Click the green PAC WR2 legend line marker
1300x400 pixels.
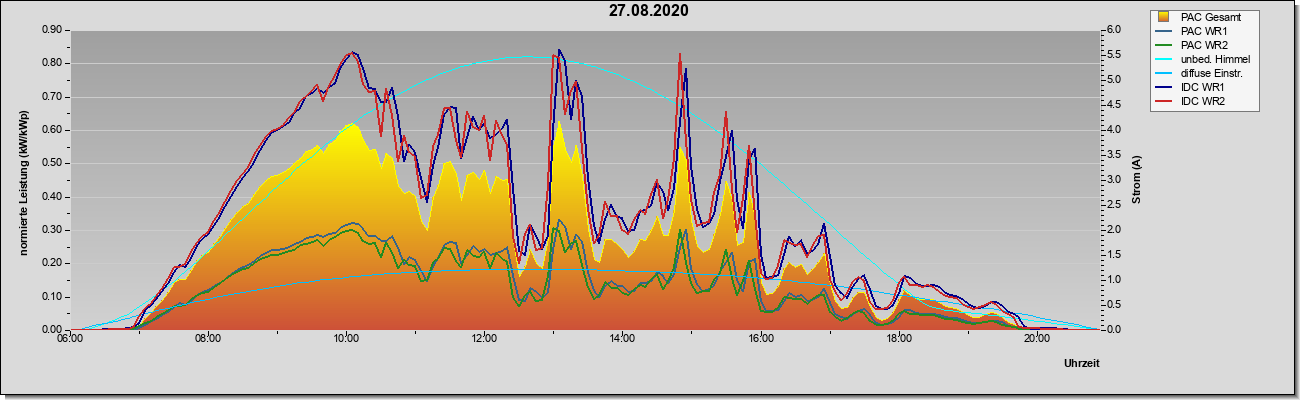point(1164,45)
